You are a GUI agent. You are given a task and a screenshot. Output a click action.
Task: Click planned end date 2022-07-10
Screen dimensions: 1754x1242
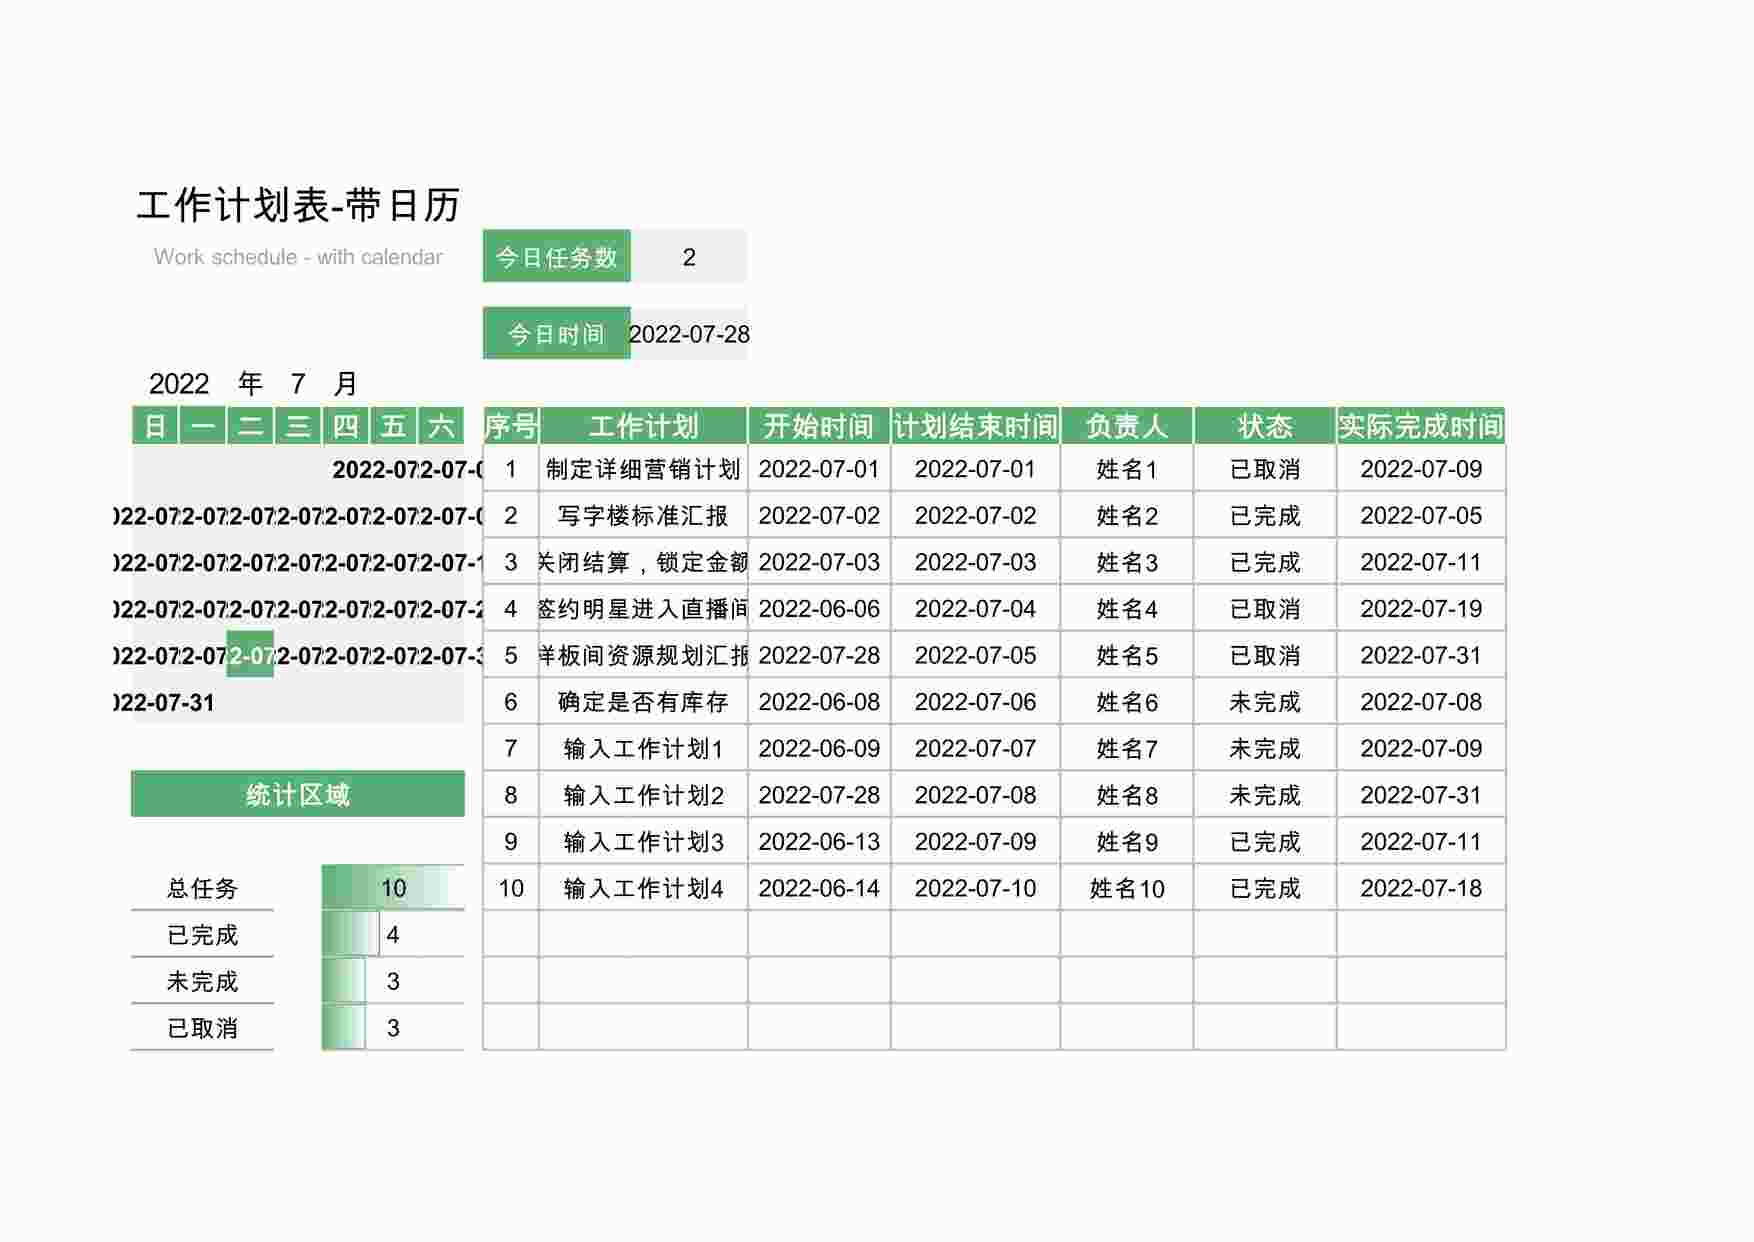(x=975, y=888)
